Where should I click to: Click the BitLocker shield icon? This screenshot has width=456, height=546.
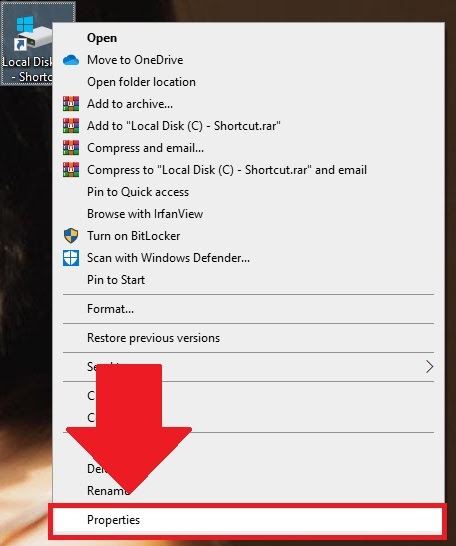click(x=71, y=236)
